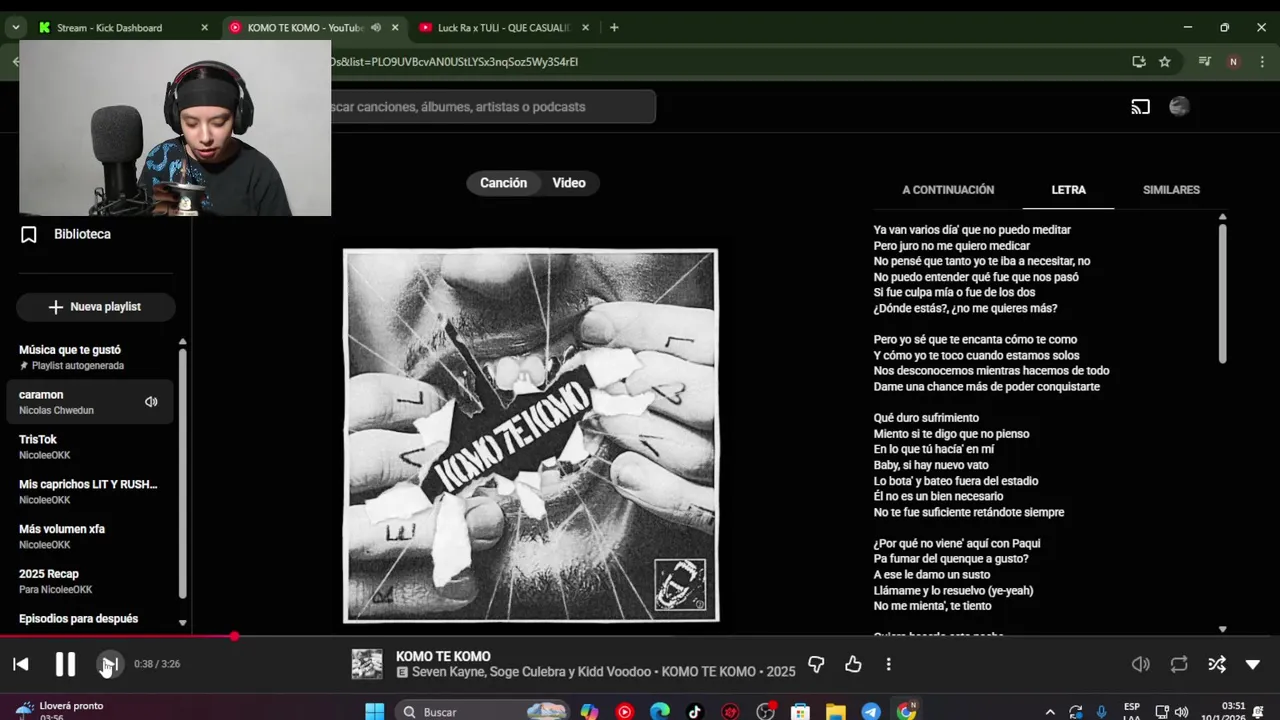
Task: Open File Explorer from the taskbar
Action: pyautogui.click(x=836, y=712)
